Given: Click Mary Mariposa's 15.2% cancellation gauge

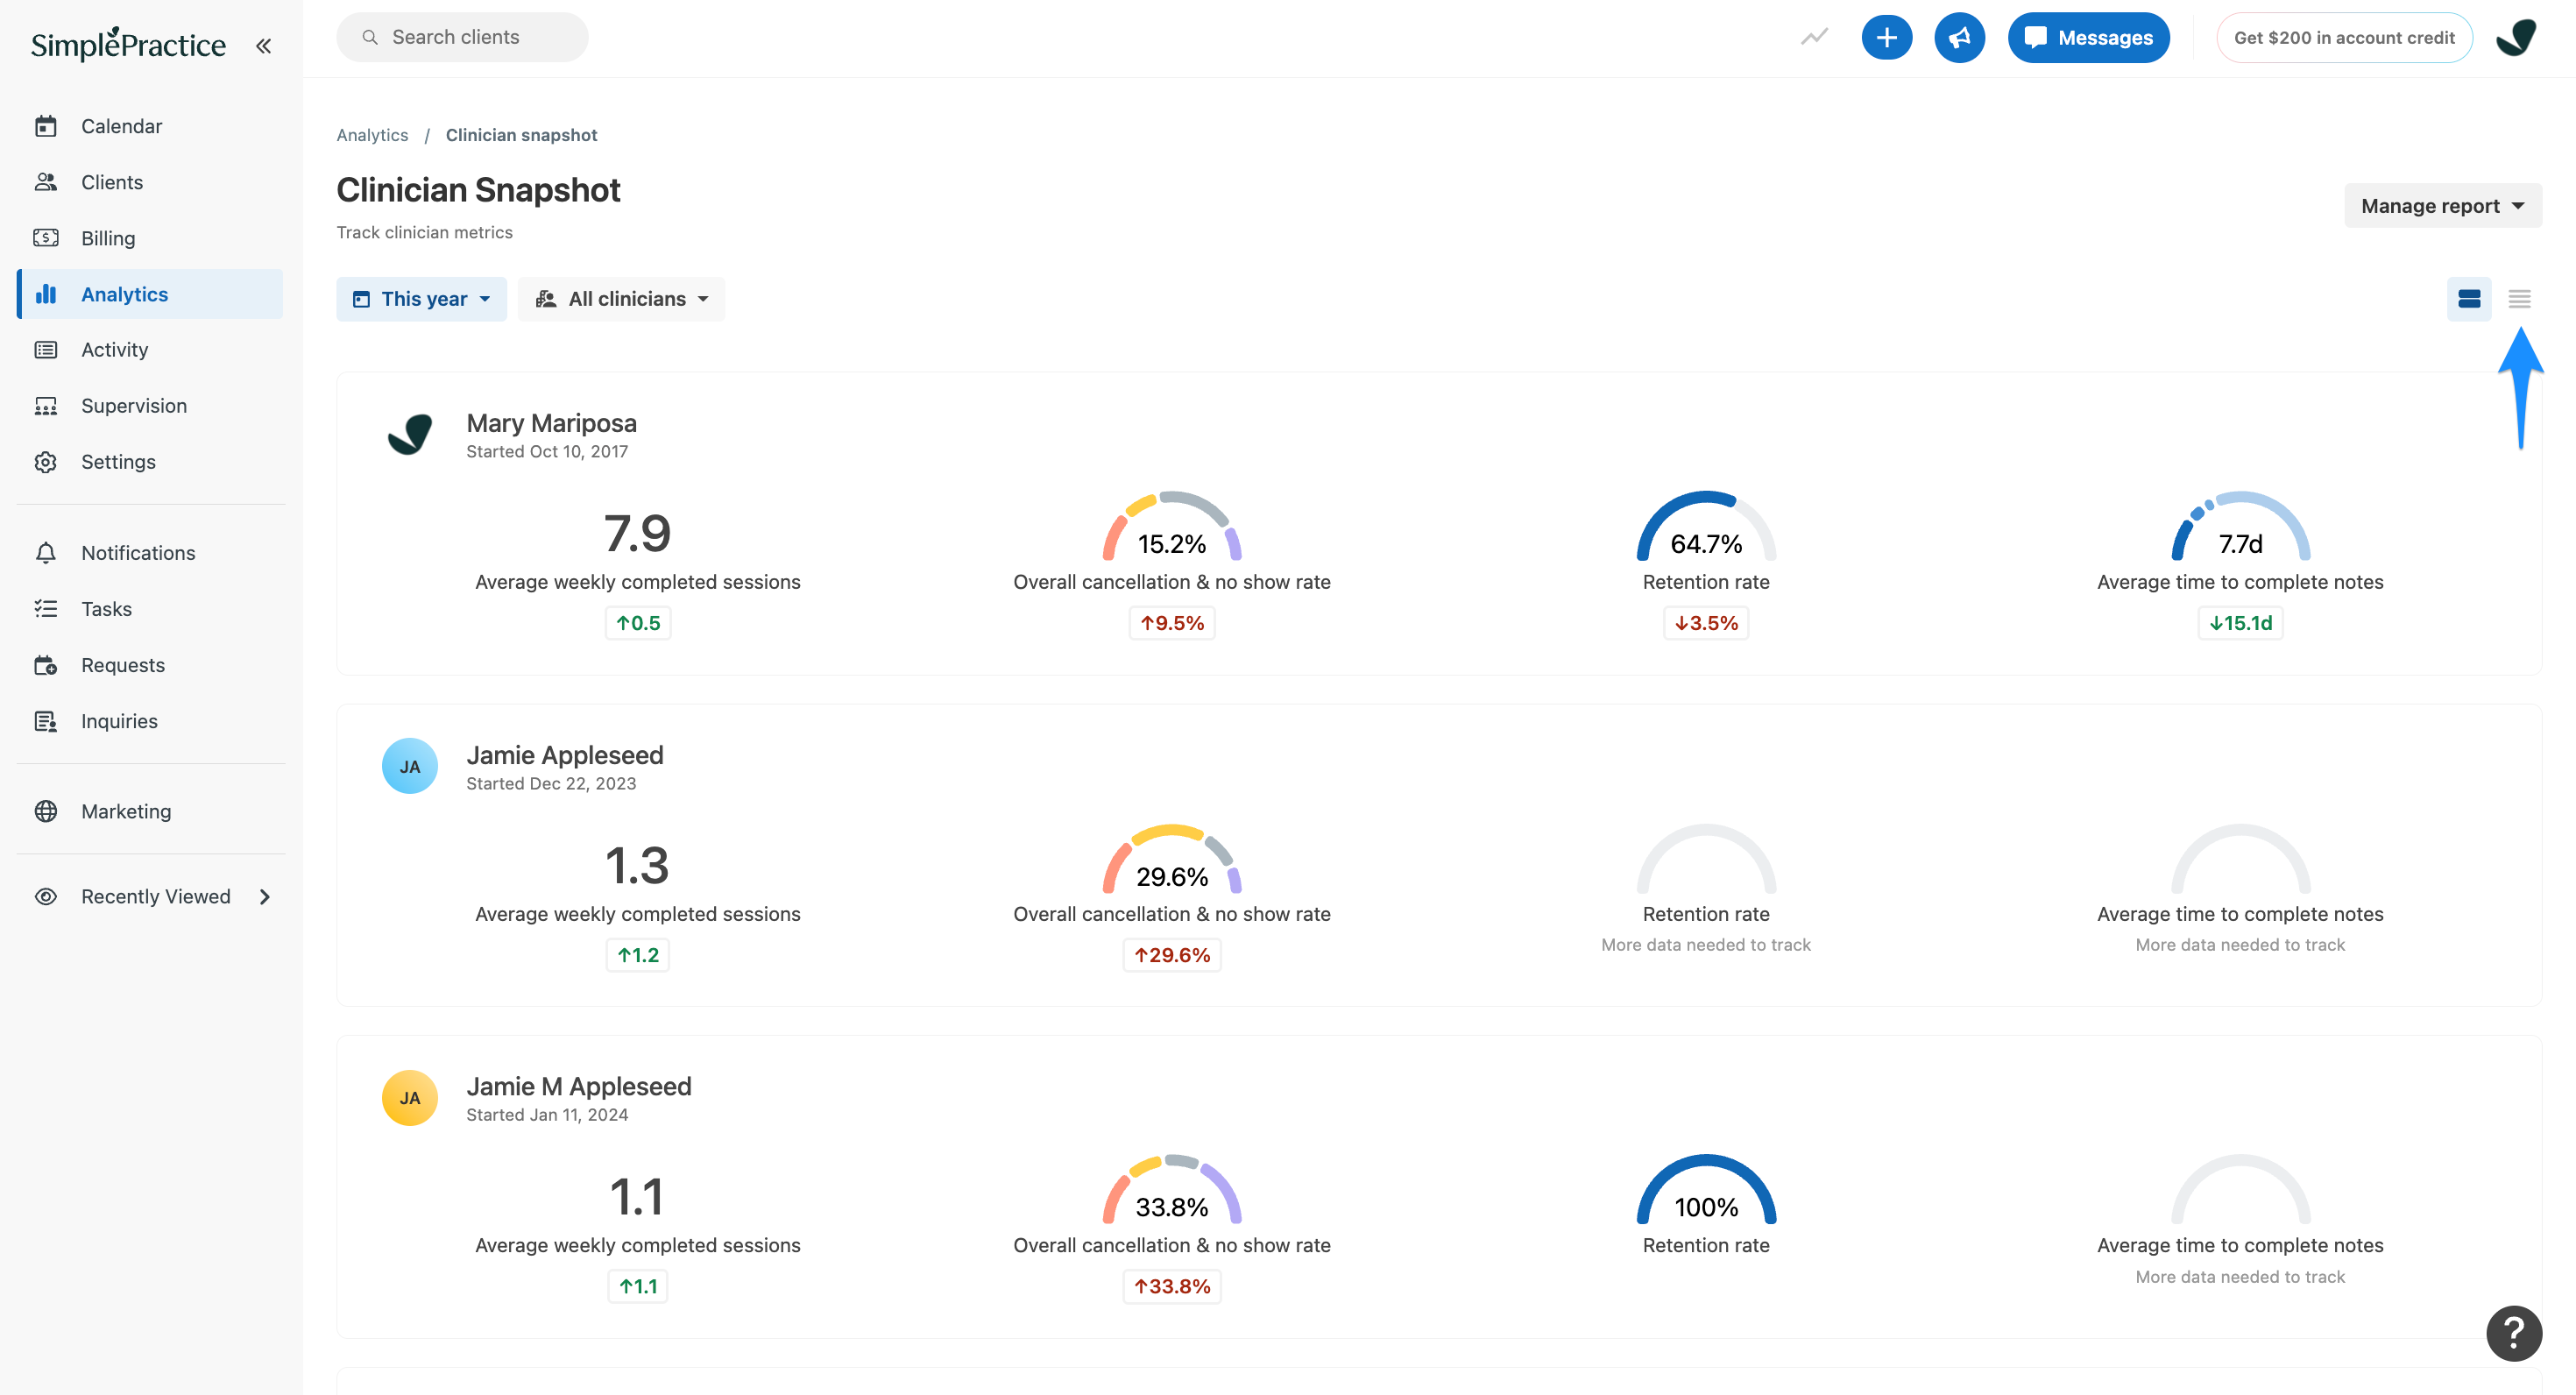Looking at the screenshot, I should point(1172,525).
